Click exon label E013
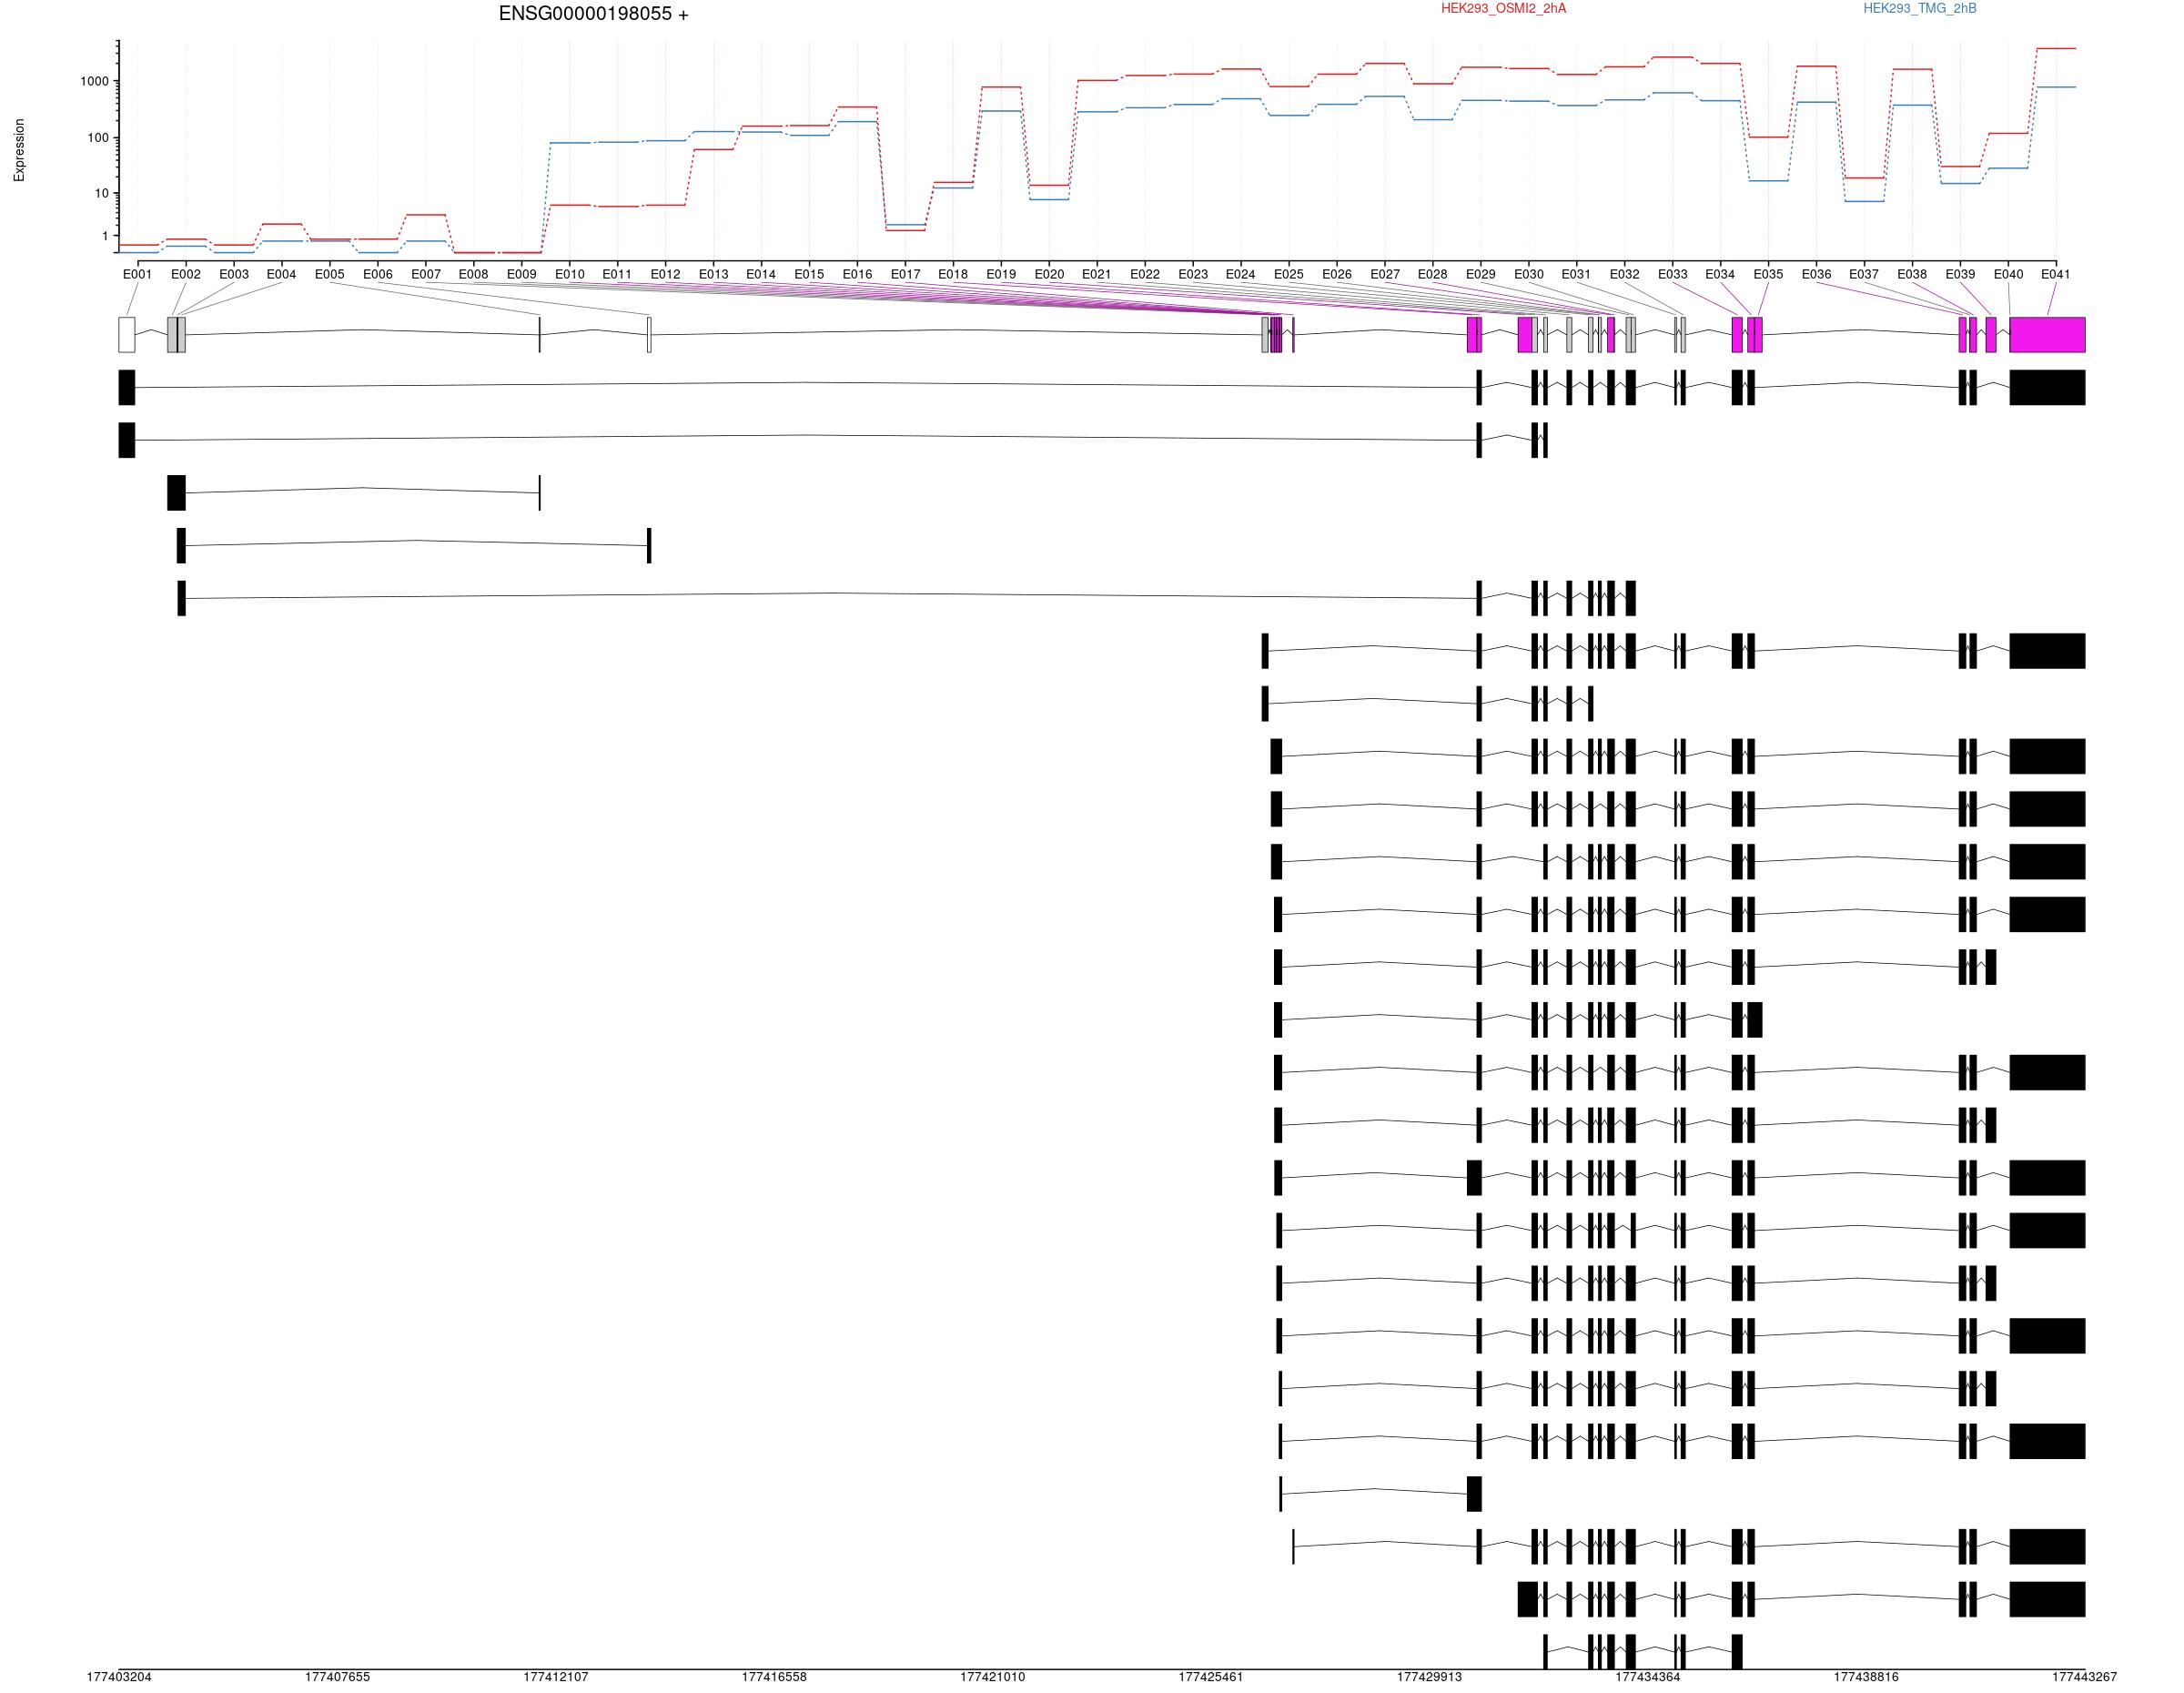 [x=713, y=274]
